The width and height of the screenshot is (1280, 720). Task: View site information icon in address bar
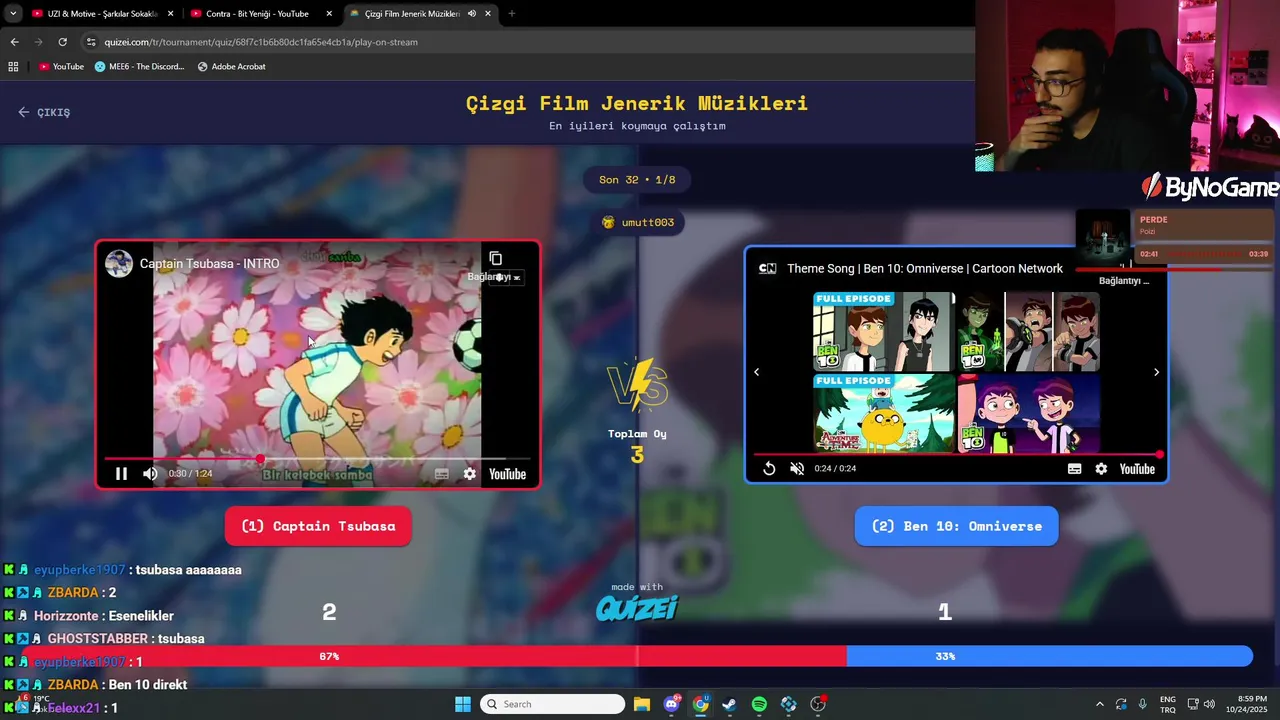click(91, 42)
